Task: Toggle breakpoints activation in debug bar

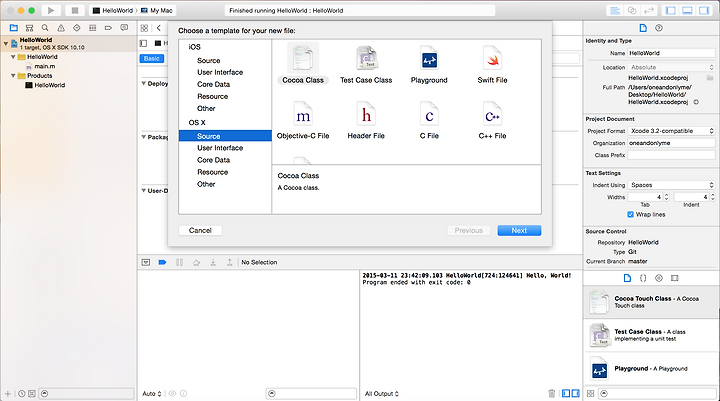Action: pos(162,262)
